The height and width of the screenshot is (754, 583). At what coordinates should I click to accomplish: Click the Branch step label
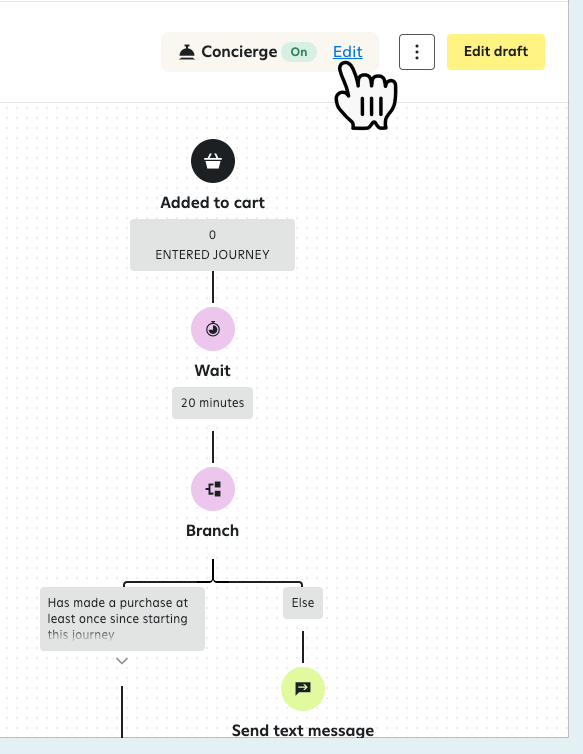[x=212, y=530]
